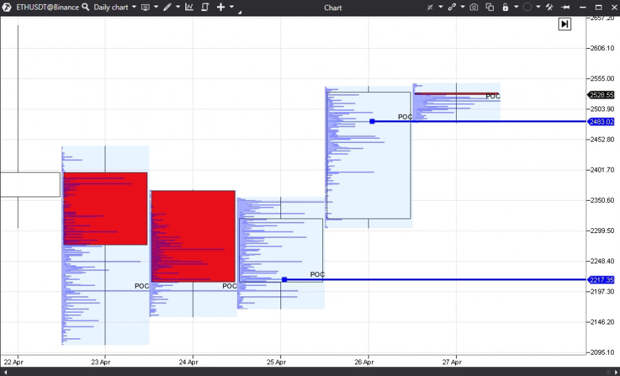Click the duplicate chart window icon

click(x=490, y=7)
